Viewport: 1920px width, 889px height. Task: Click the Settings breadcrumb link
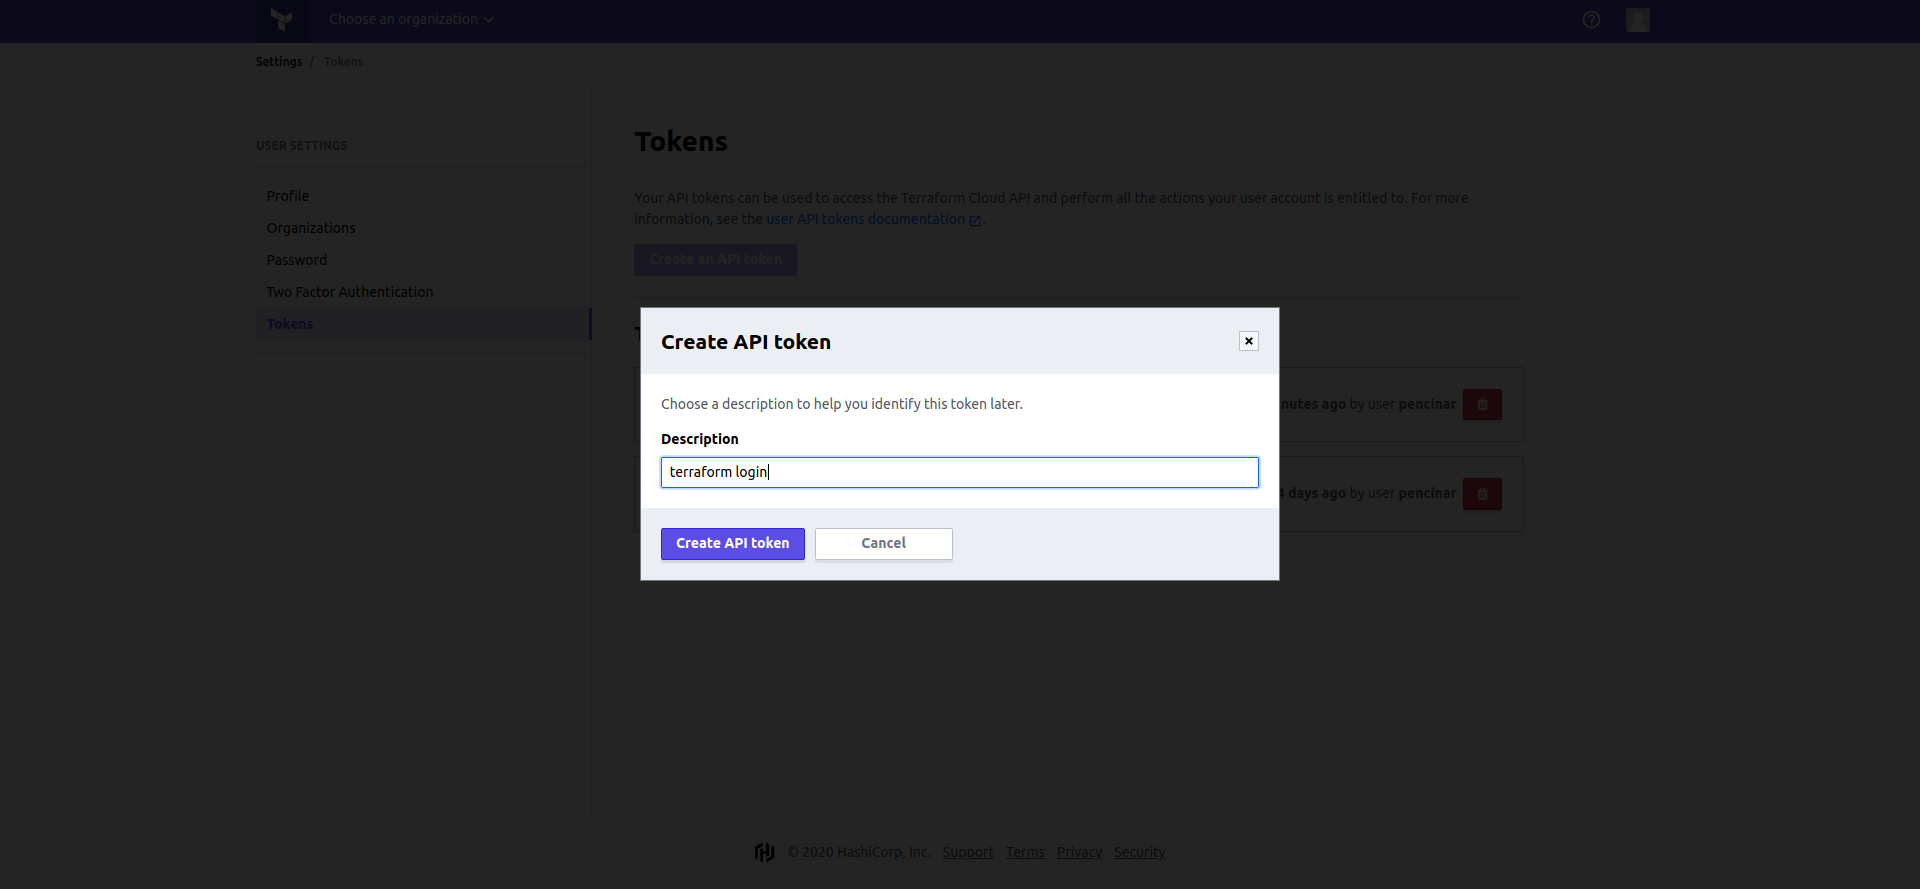(278, 62)
